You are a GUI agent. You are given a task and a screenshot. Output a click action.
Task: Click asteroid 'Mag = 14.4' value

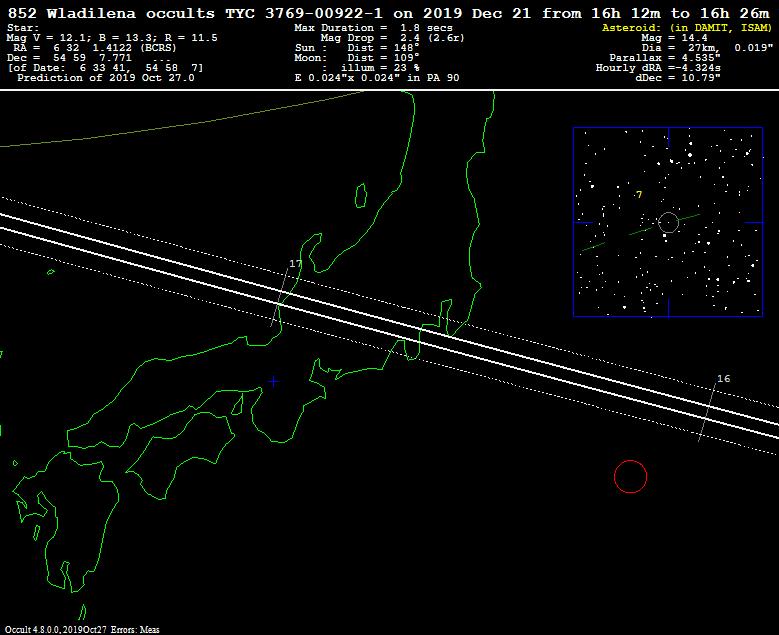coord(674,38)
